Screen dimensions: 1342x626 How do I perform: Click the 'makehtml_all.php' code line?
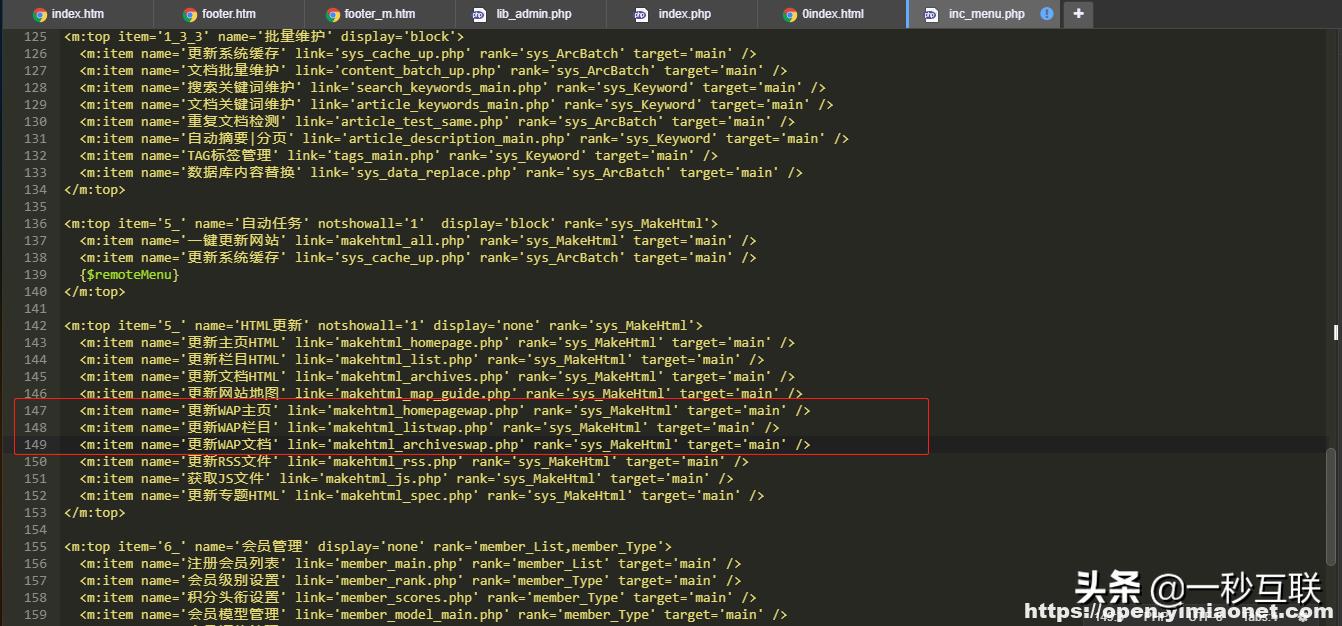click(x=418, y=240)
